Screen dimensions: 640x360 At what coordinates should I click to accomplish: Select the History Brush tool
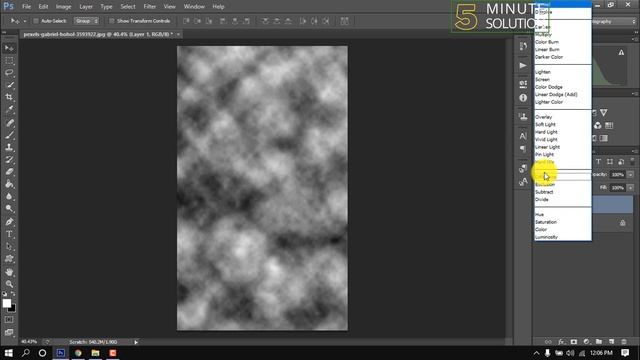(x=9, y=160)
